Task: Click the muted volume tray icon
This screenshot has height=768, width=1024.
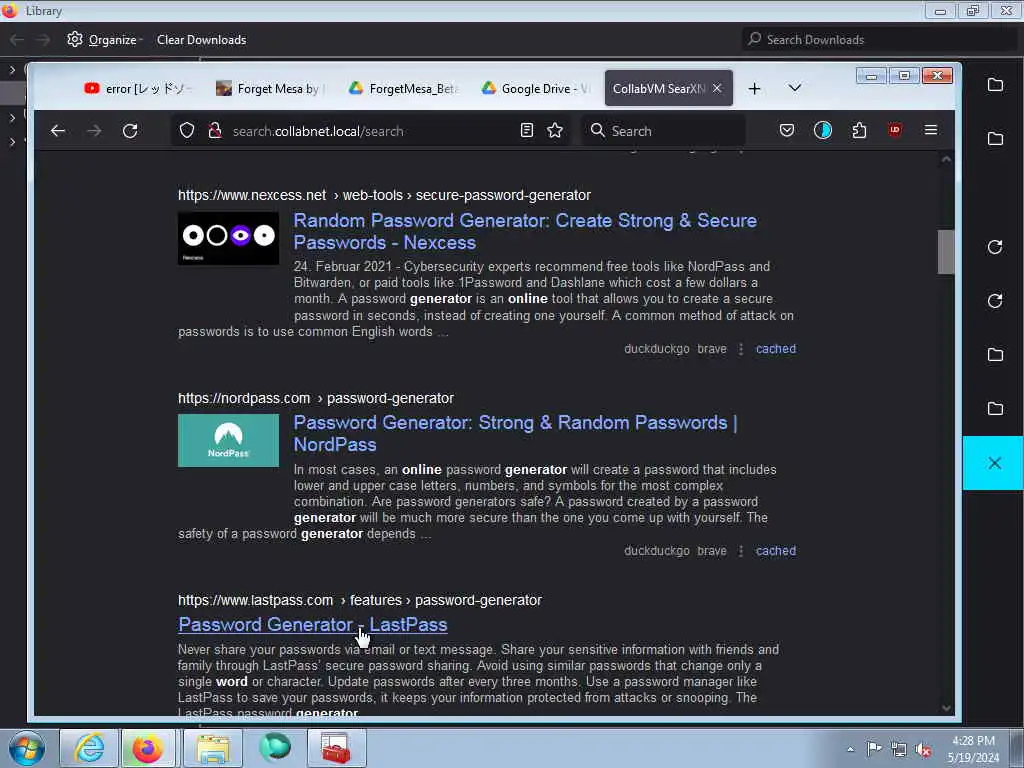Action: coord(923,749)
